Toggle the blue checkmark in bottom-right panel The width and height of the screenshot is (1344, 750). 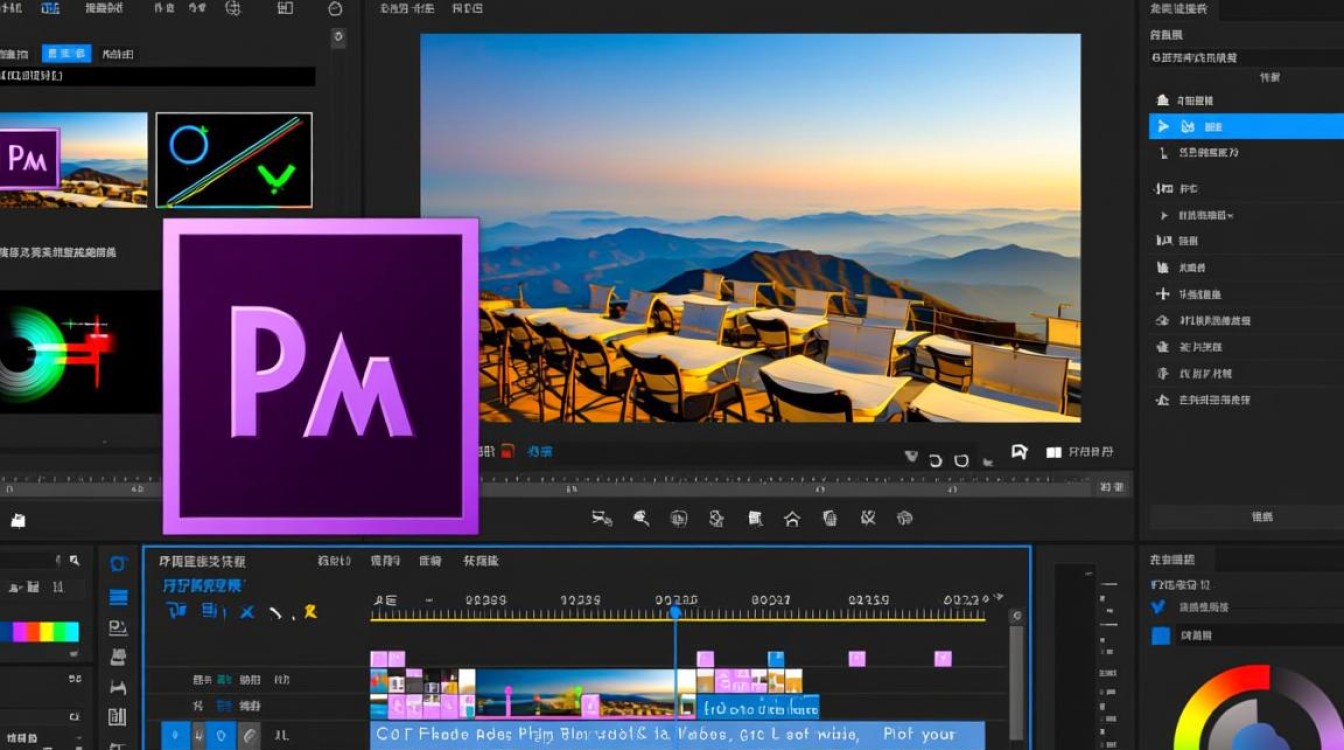[1159, 607]
